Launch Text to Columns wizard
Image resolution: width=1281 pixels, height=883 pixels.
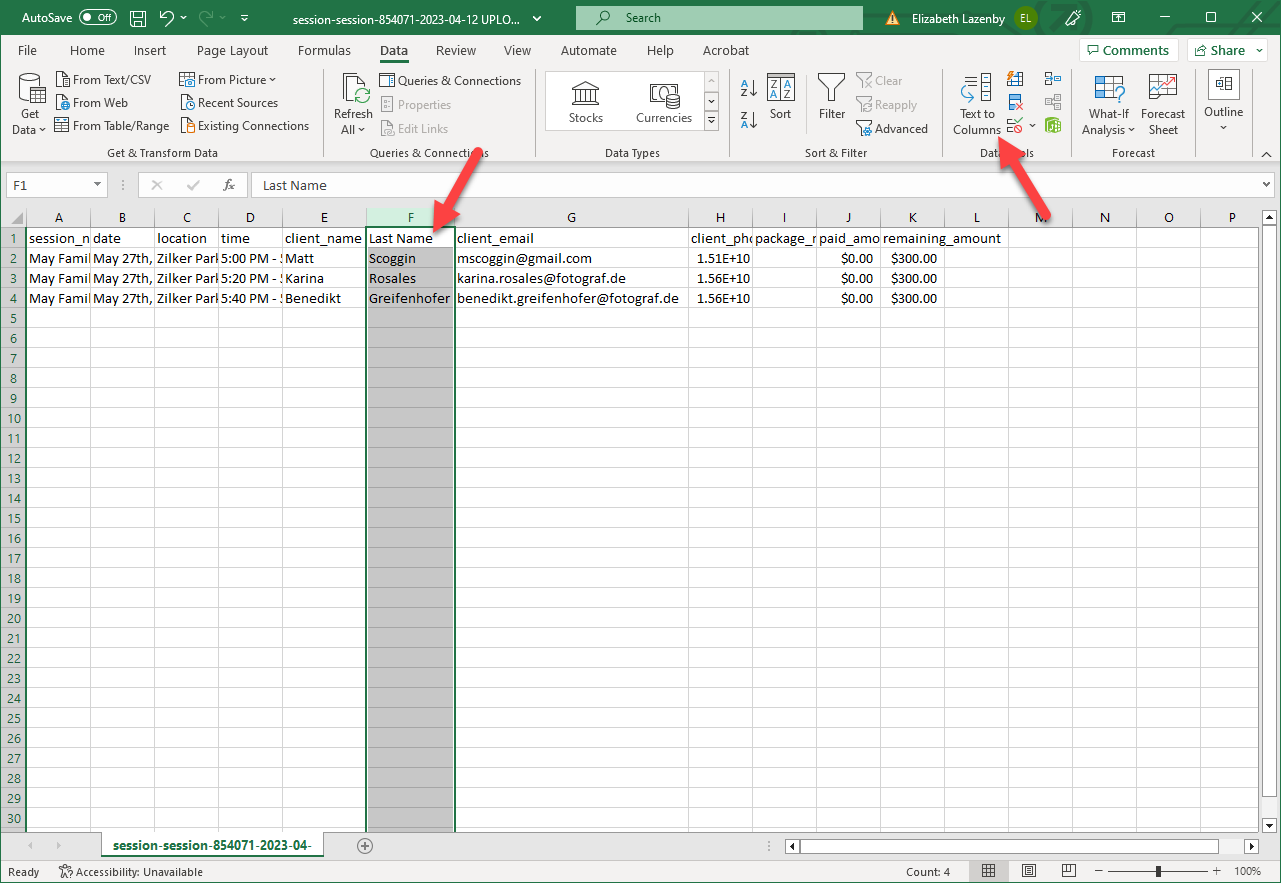976,105
